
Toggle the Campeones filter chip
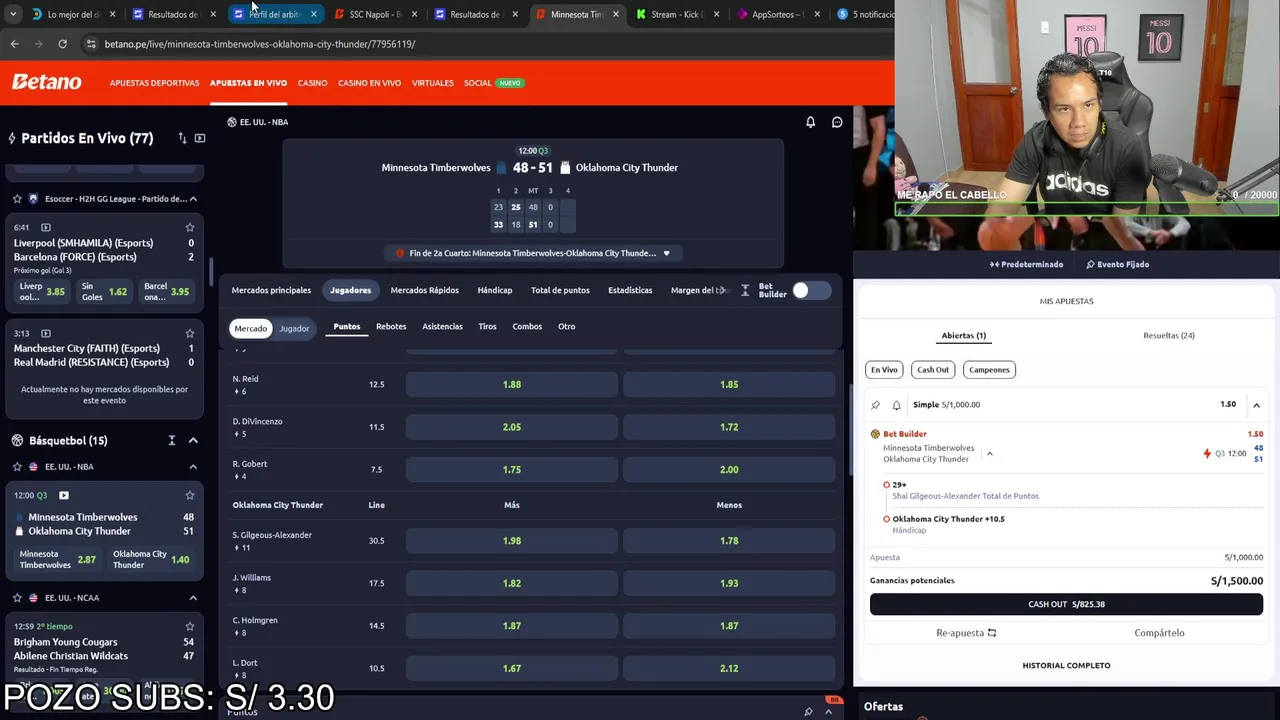989,370
